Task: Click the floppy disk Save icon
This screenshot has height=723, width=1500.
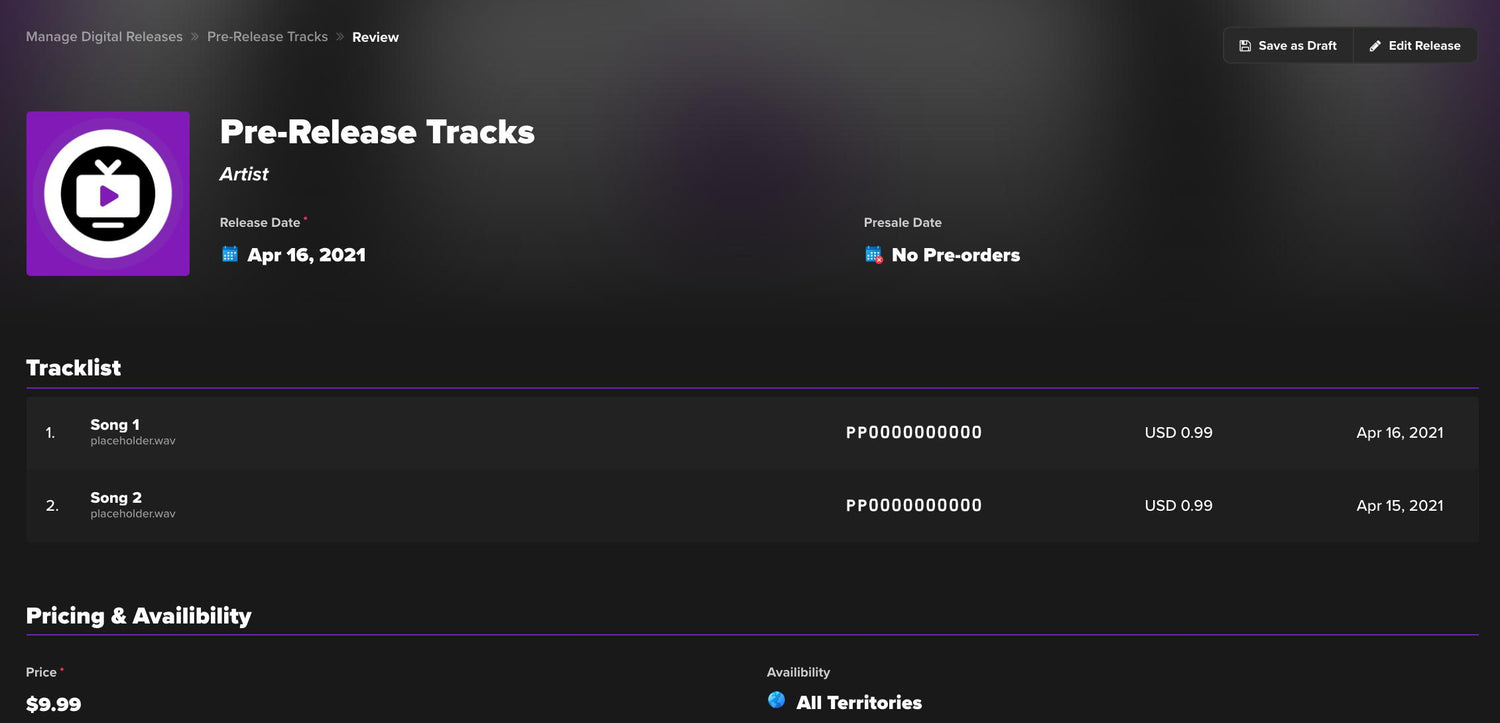Action: point(1245,46)
